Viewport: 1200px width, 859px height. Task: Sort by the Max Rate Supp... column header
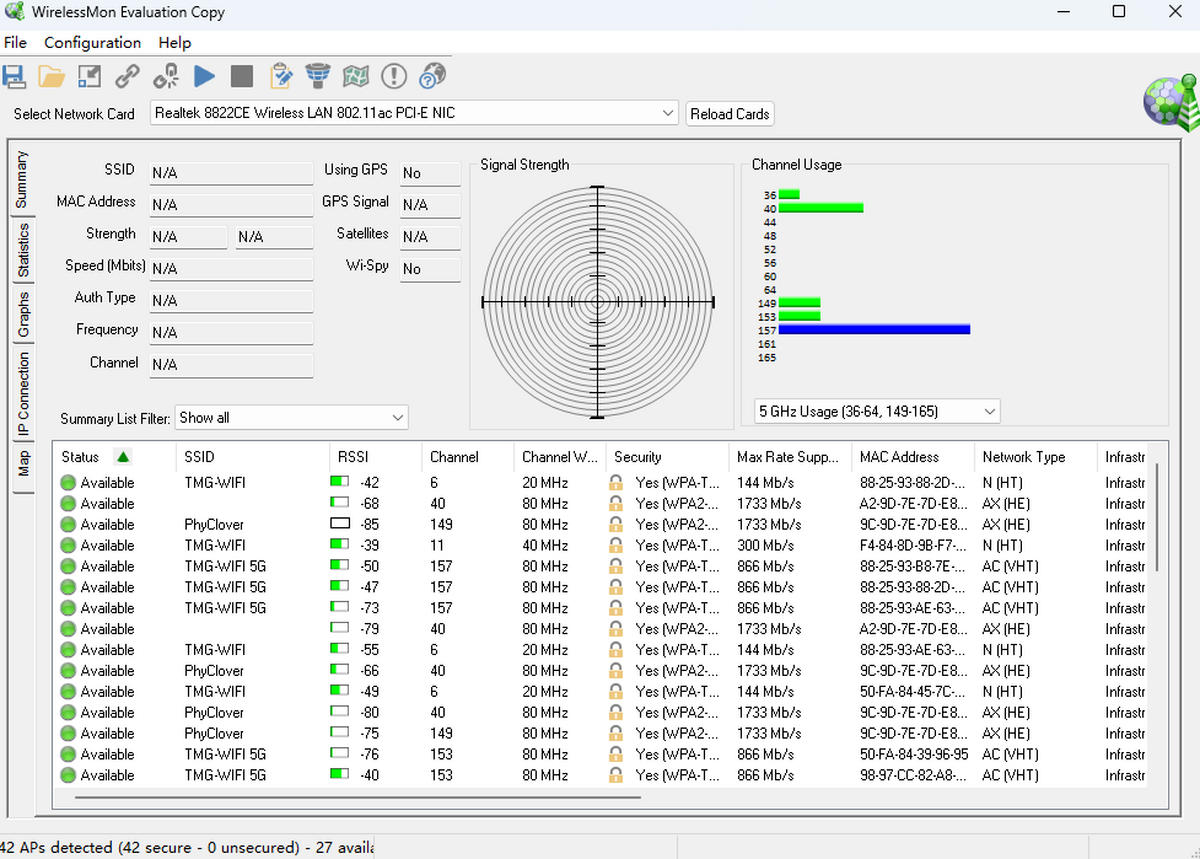790,457
